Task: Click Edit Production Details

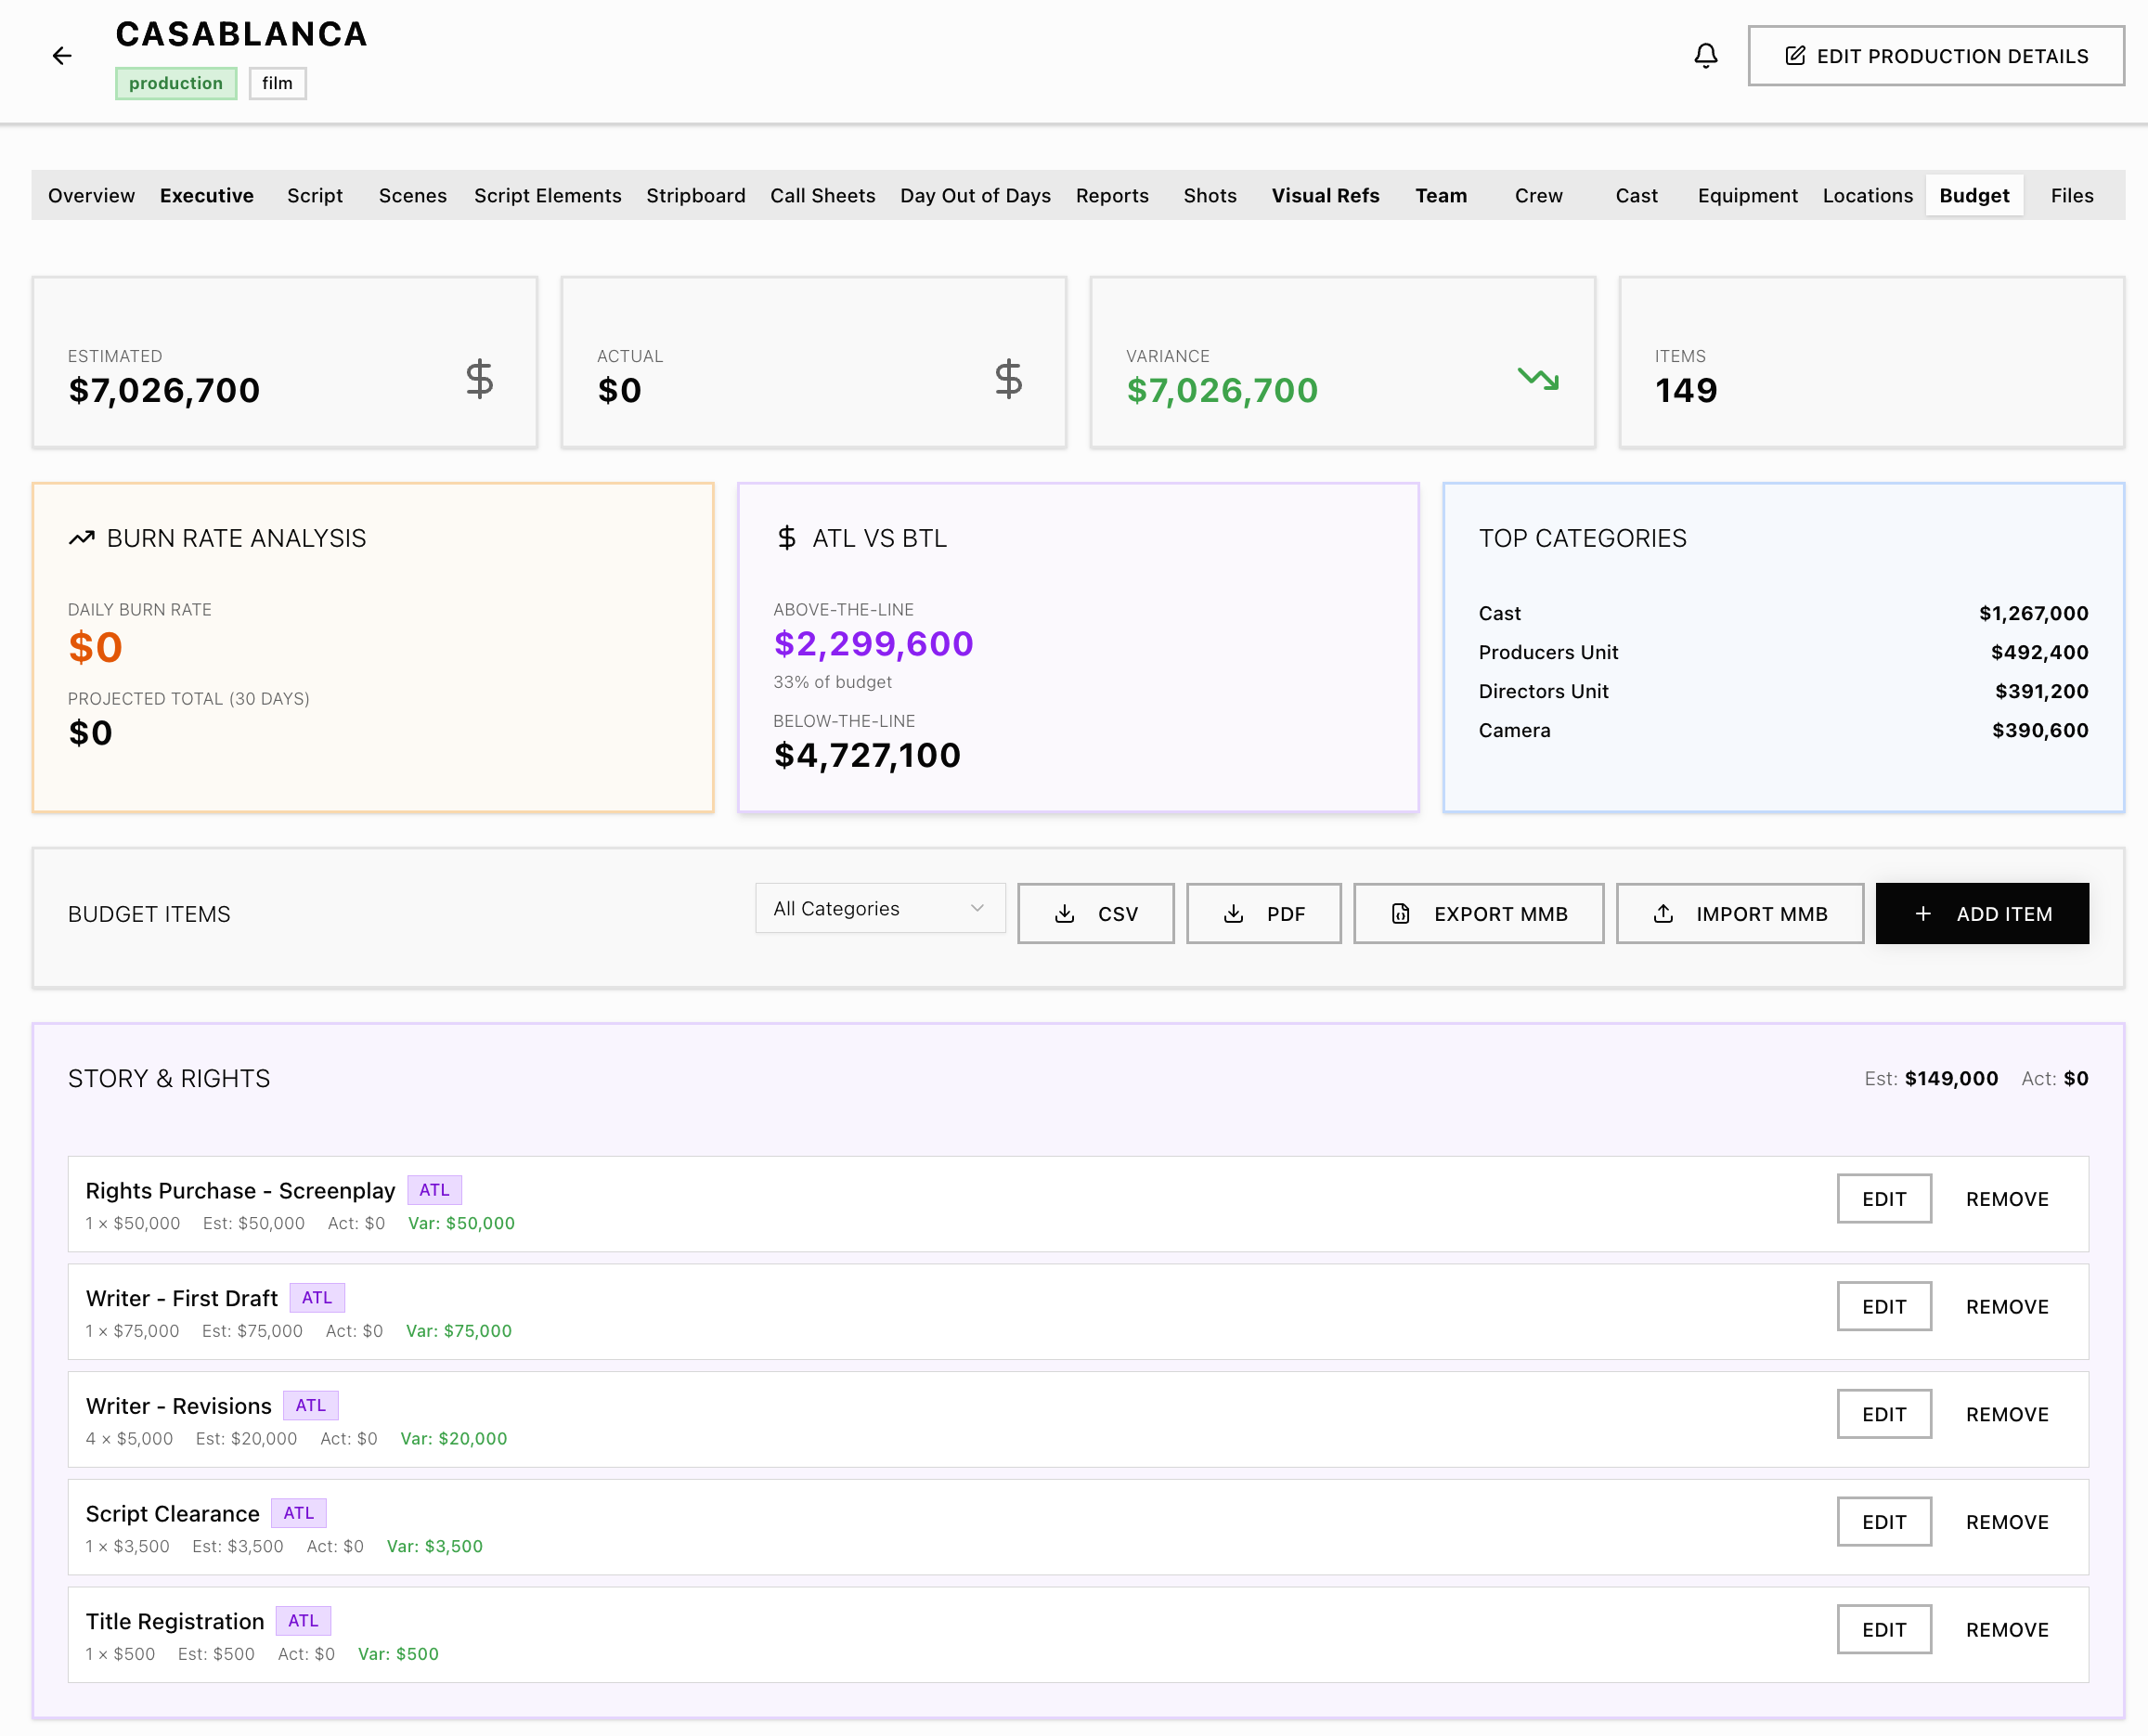Action: (x=1935, y=55)
